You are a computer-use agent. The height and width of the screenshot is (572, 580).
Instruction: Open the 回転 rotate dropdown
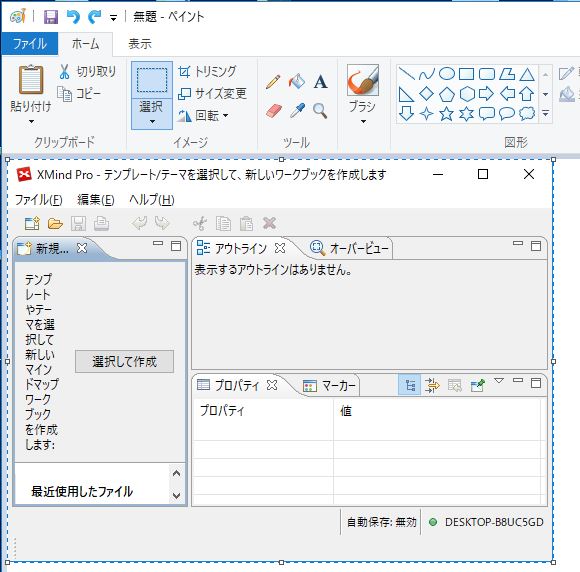(x=203, y=116)
